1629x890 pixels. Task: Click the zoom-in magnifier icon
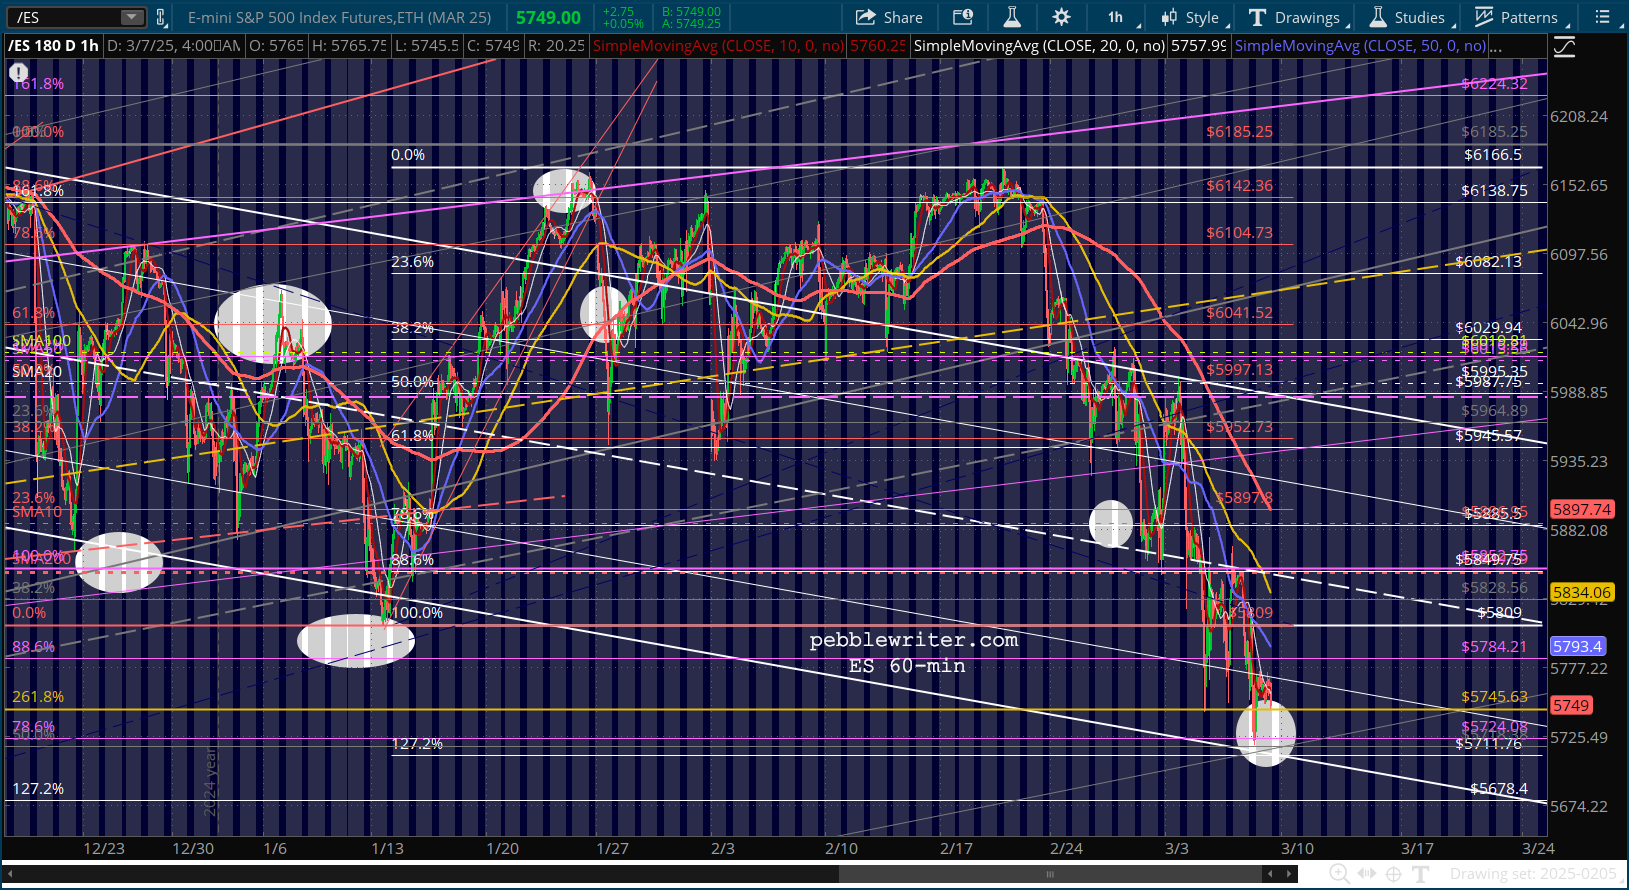(x=1340, y=874)
